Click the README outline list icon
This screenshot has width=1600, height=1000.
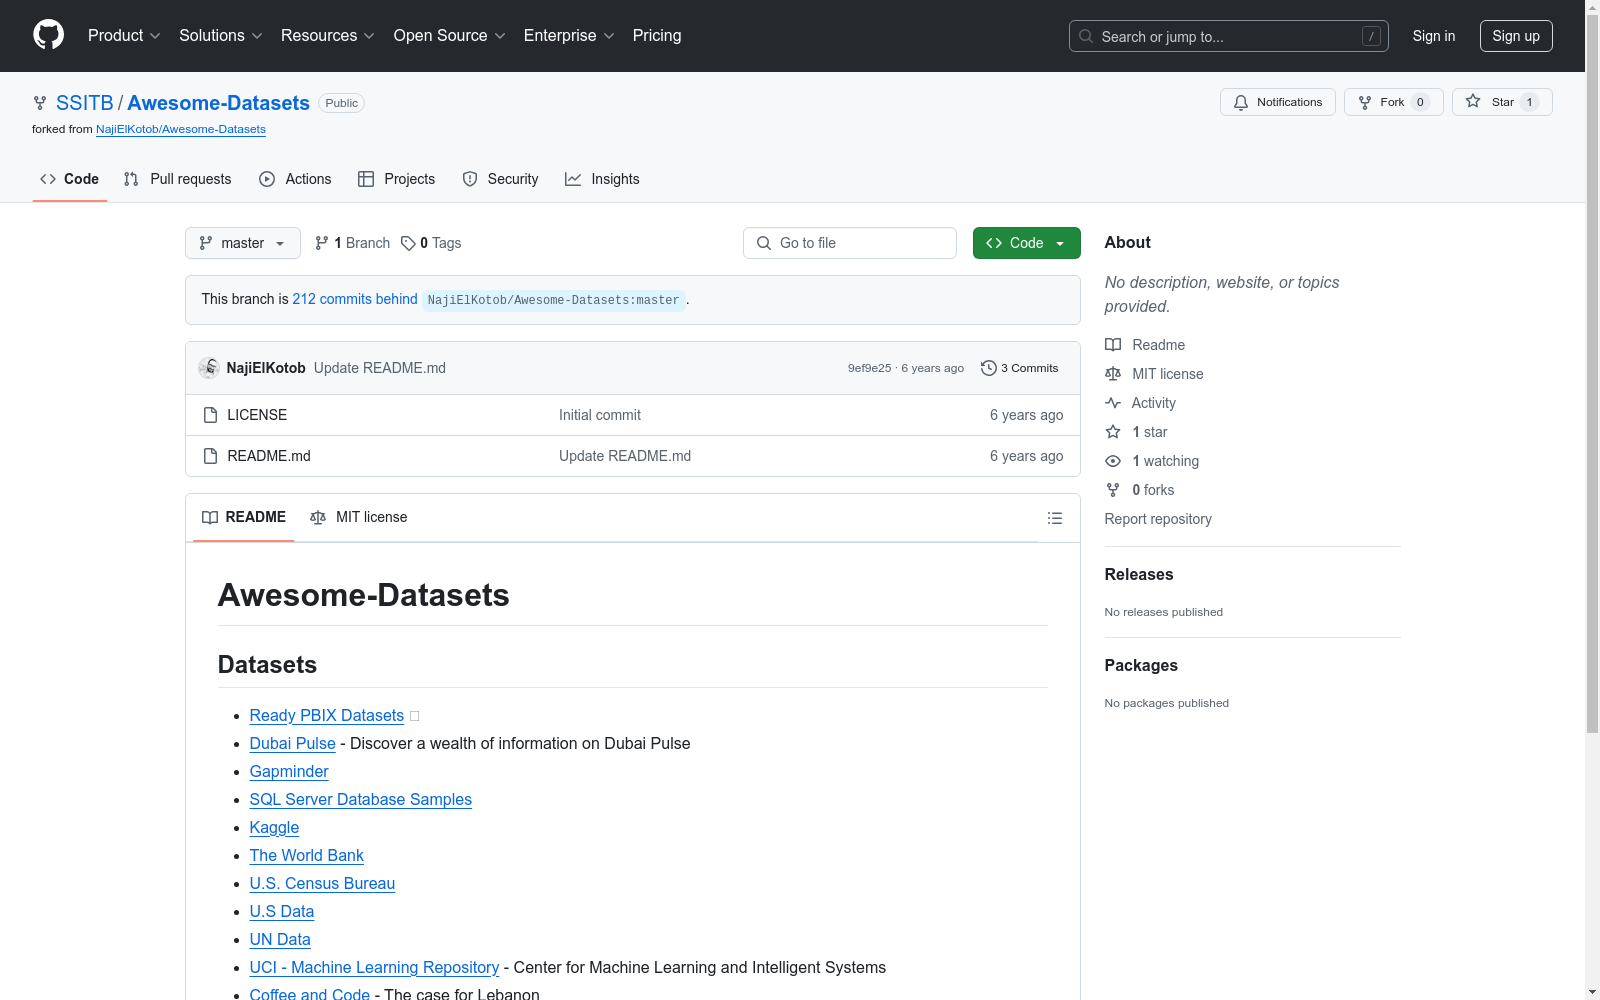(x=1054, y=518)
